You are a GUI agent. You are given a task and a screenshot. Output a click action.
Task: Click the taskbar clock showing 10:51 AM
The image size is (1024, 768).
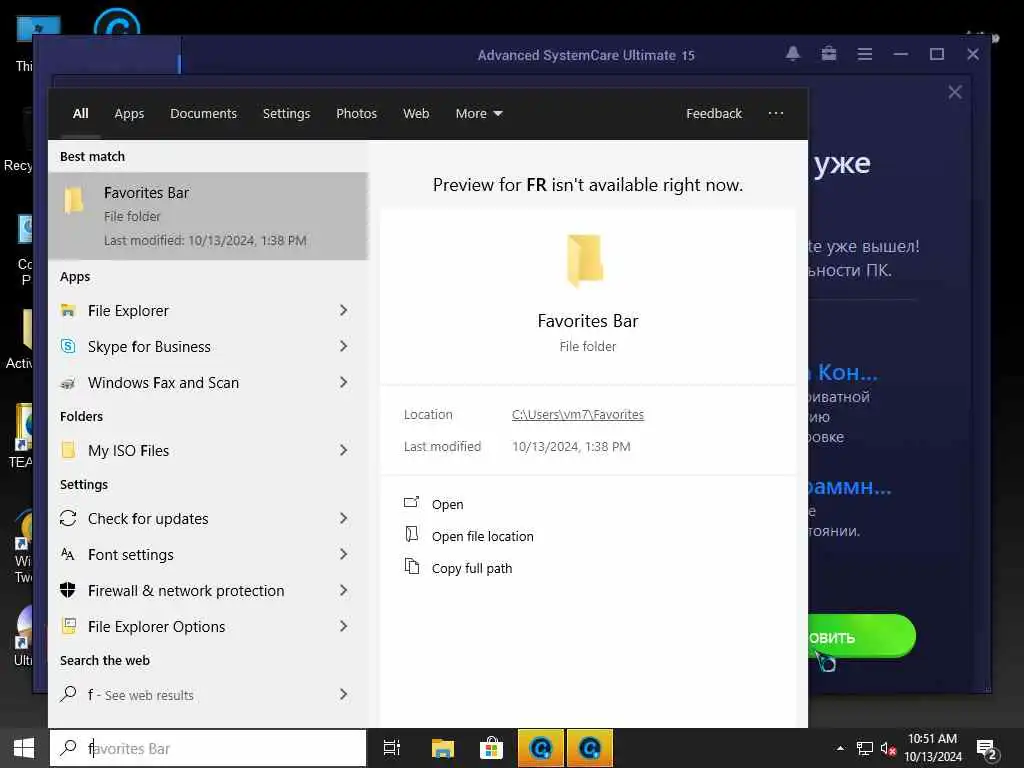(x=933, y=748)
